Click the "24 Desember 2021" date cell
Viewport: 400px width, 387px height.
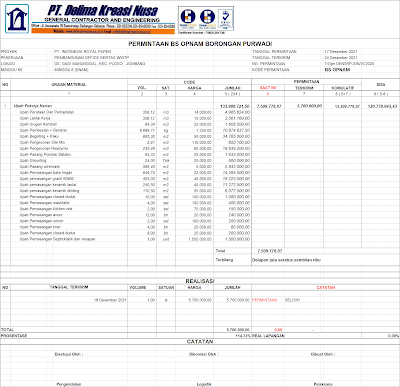(x=341, y=58)
